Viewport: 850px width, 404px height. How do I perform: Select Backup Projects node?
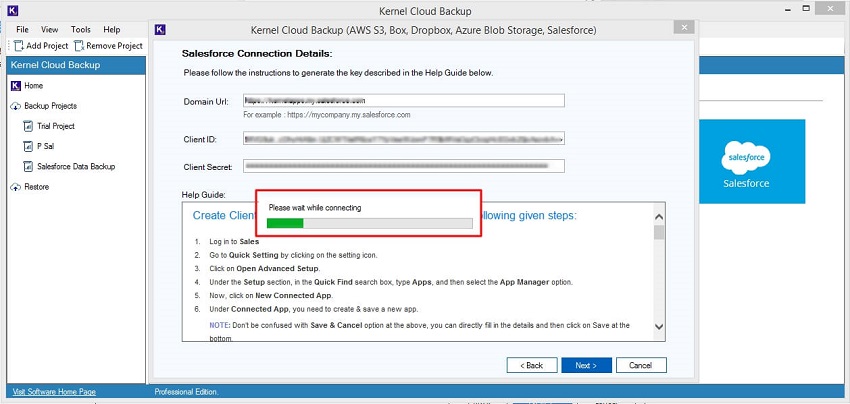(50, 106)
